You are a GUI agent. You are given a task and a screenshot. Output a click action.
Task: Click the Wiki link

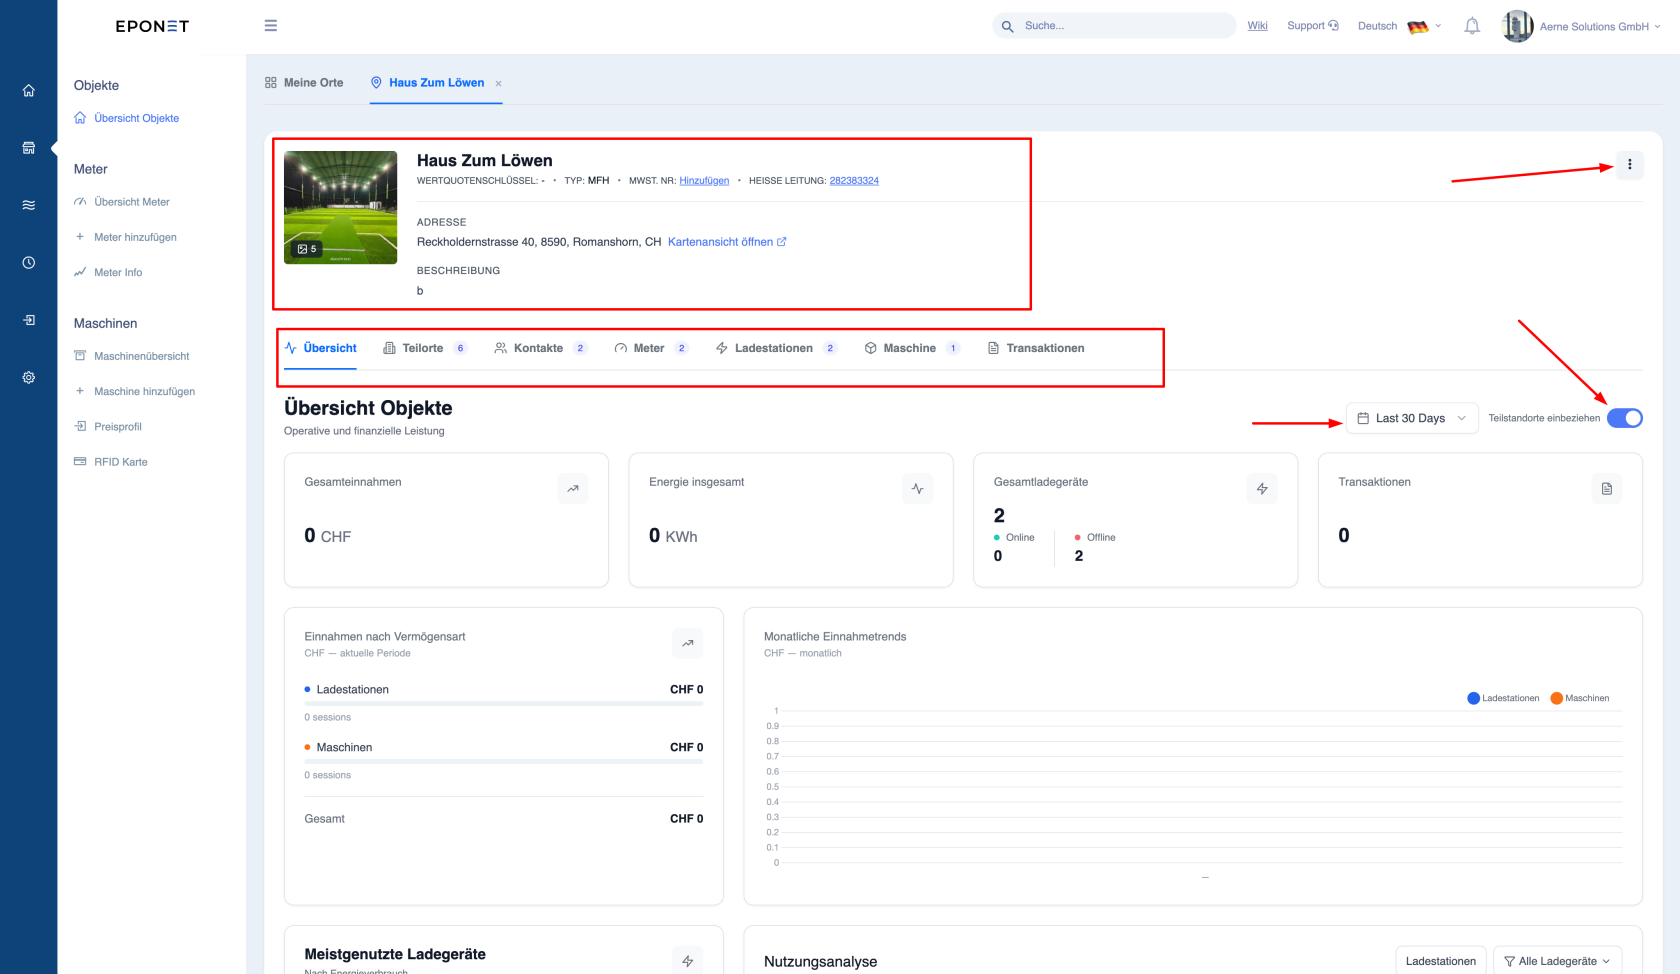coord(1257,26)
